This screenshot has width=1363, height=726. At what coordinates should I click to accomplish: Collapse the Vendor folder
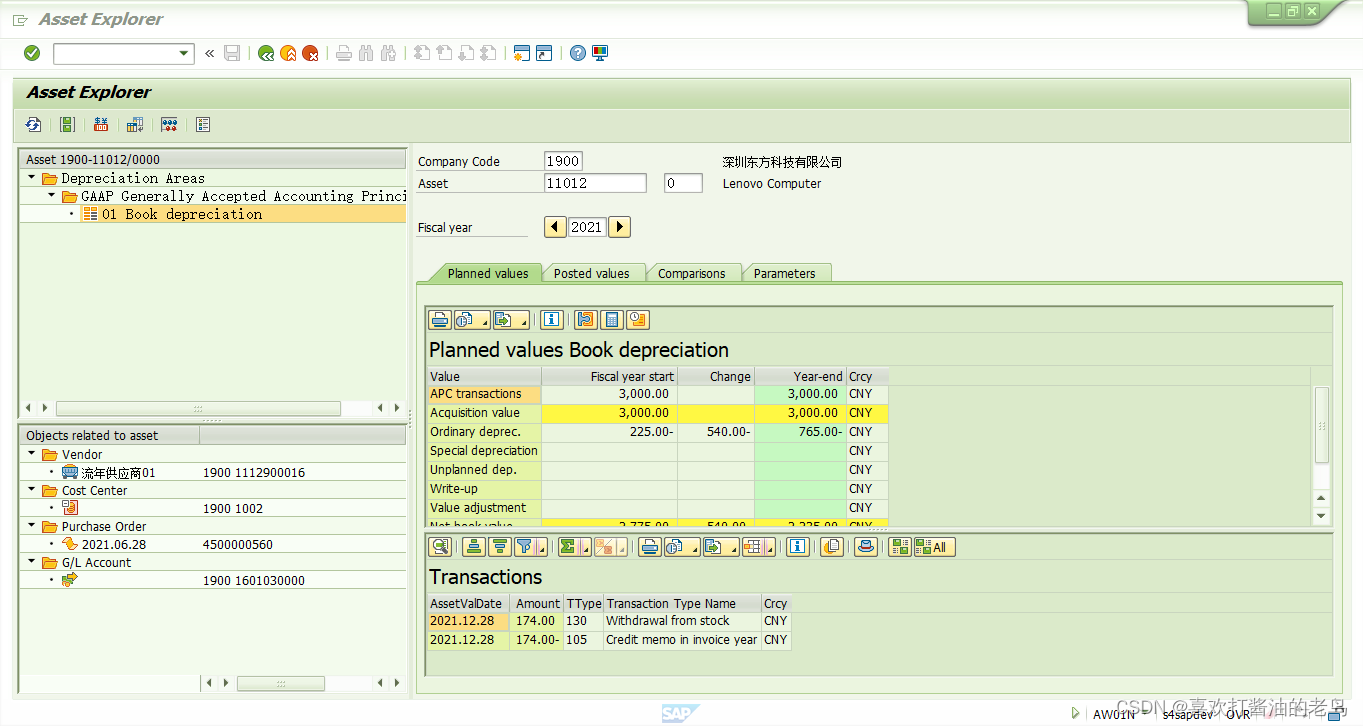[31, 454]
